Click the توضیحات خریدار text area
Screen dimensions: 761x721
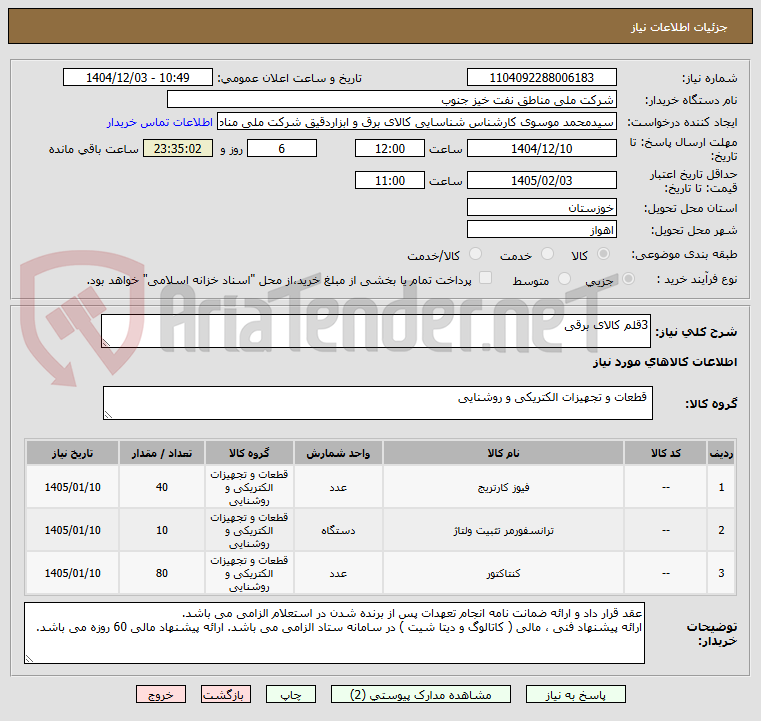334,633
